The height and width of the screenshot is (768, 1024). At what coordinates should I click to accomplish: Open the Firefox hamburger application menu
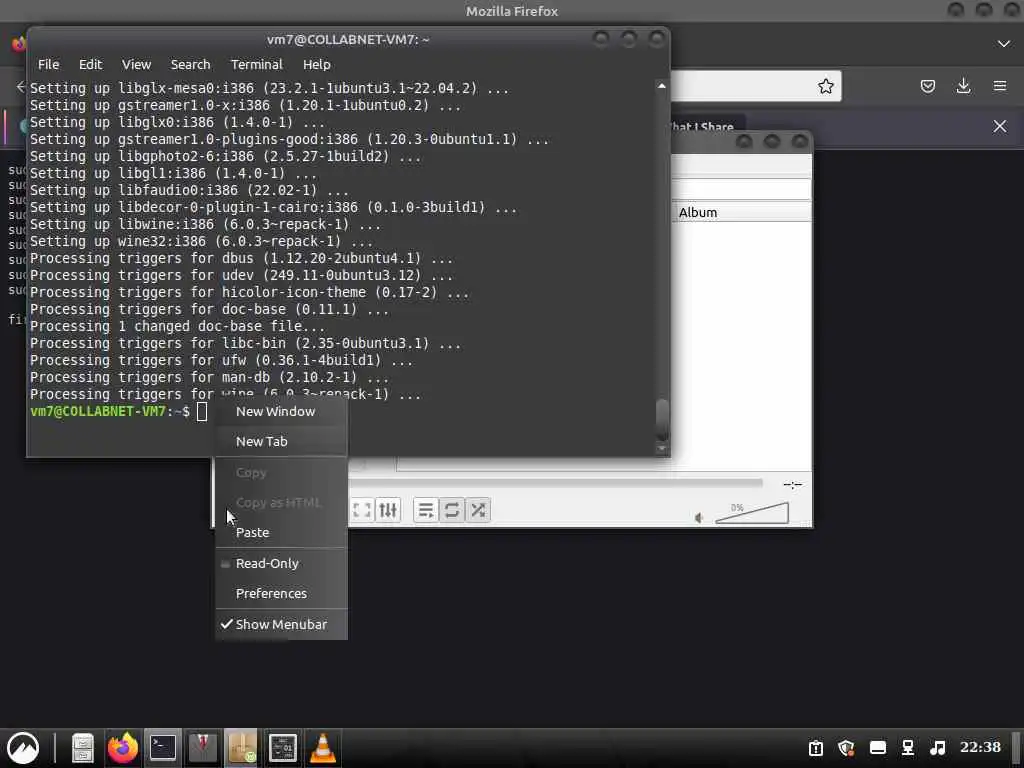pyautogui.click(x=999, y=86)
